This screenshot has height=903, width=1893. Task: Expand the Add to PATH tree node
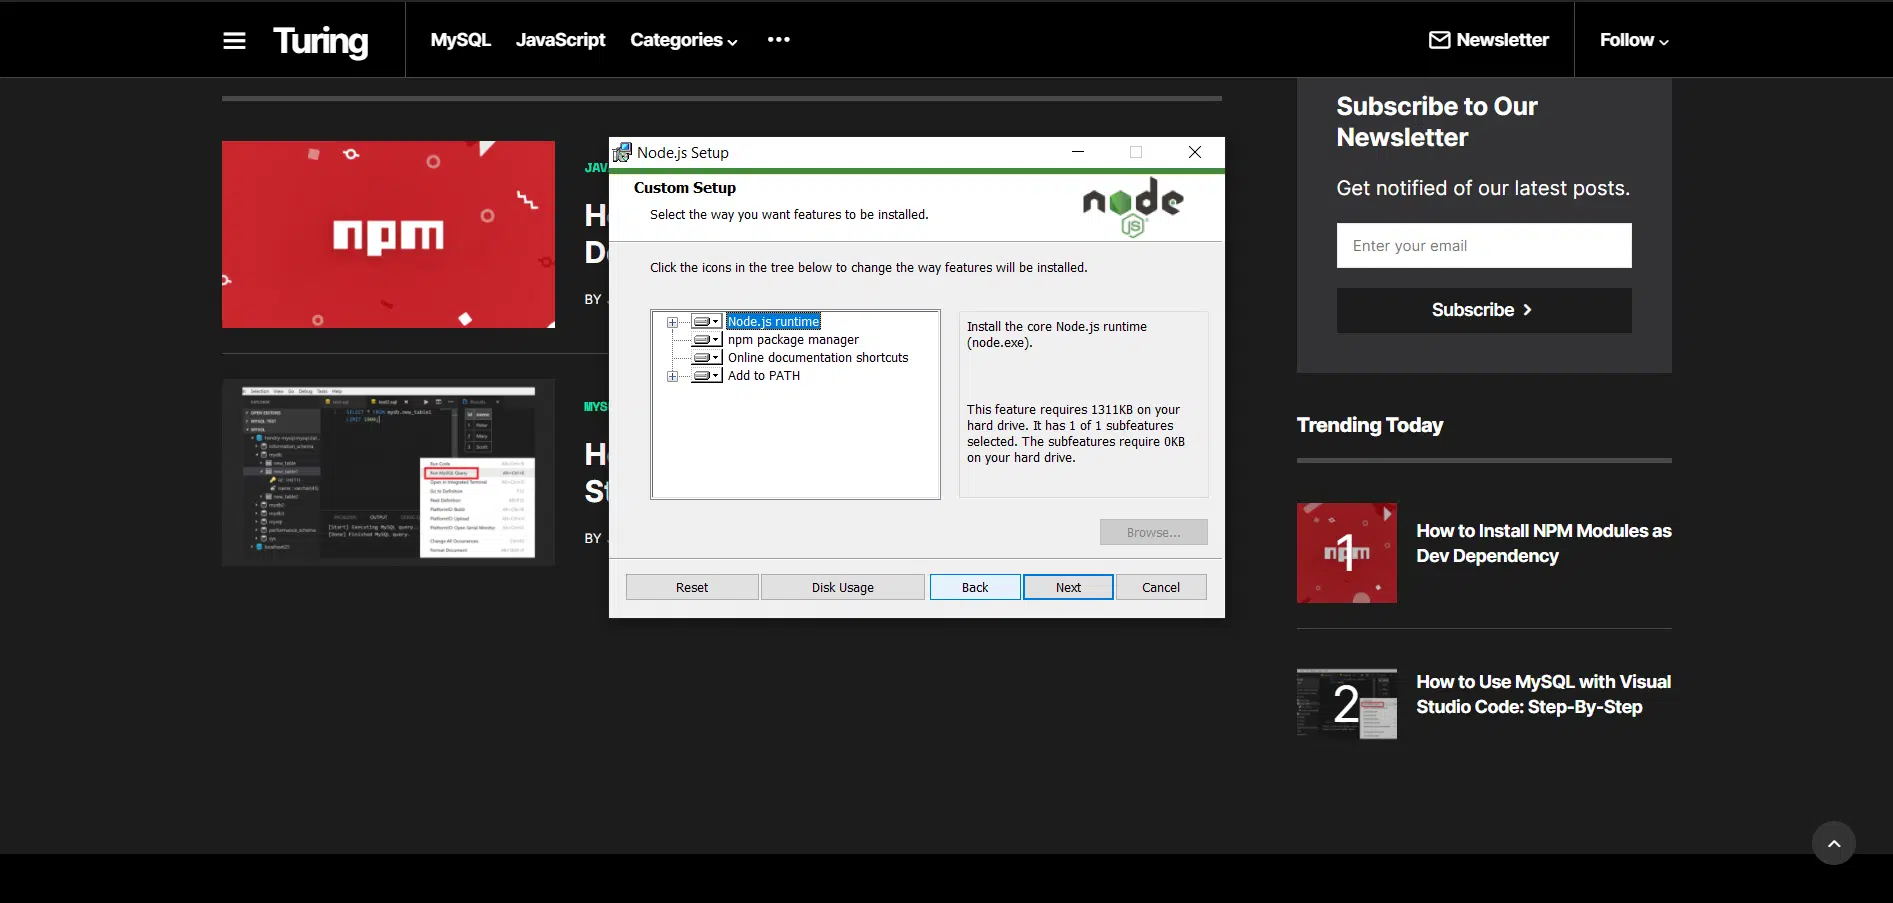click(x=672, y=376)
